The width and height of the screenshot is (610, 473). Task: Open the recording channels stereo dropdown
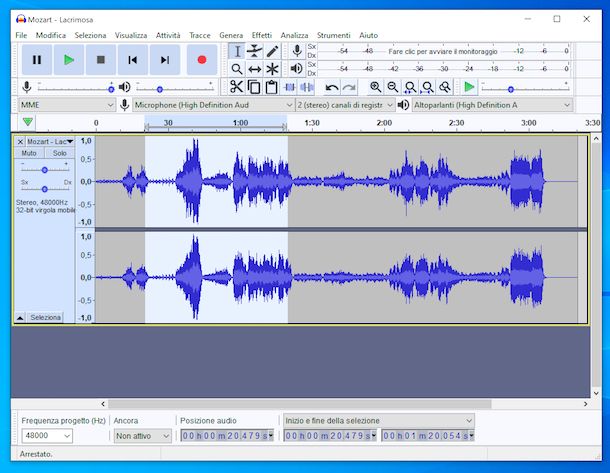tap(345, 105)
